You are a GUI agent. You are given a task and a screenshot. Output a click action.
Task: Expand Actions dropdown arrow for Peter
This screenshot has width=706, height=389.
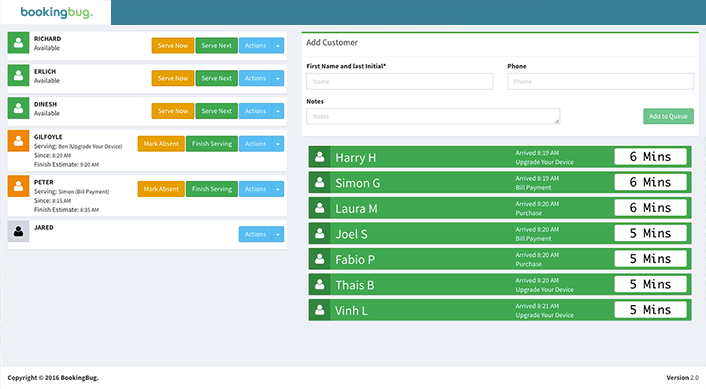pyautogui.click(x=278, y=189)
